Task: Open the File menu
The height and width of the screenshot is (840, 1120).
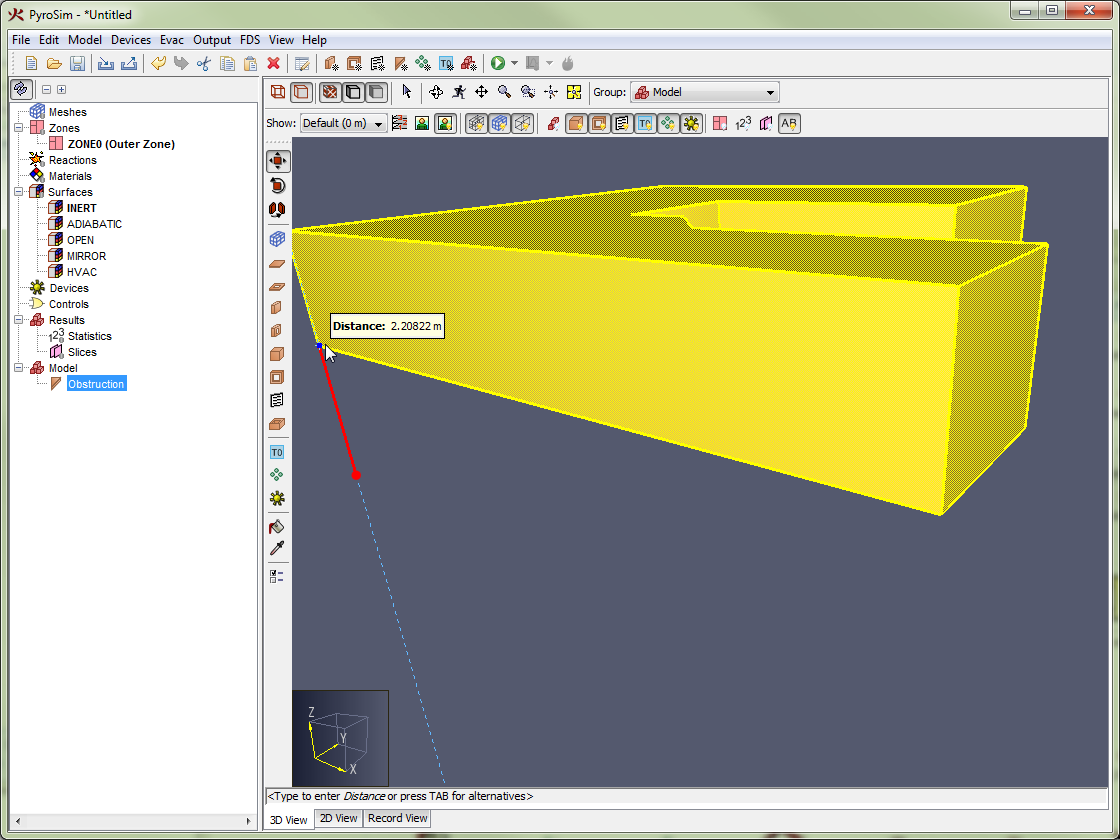Action: click(21, 40)
